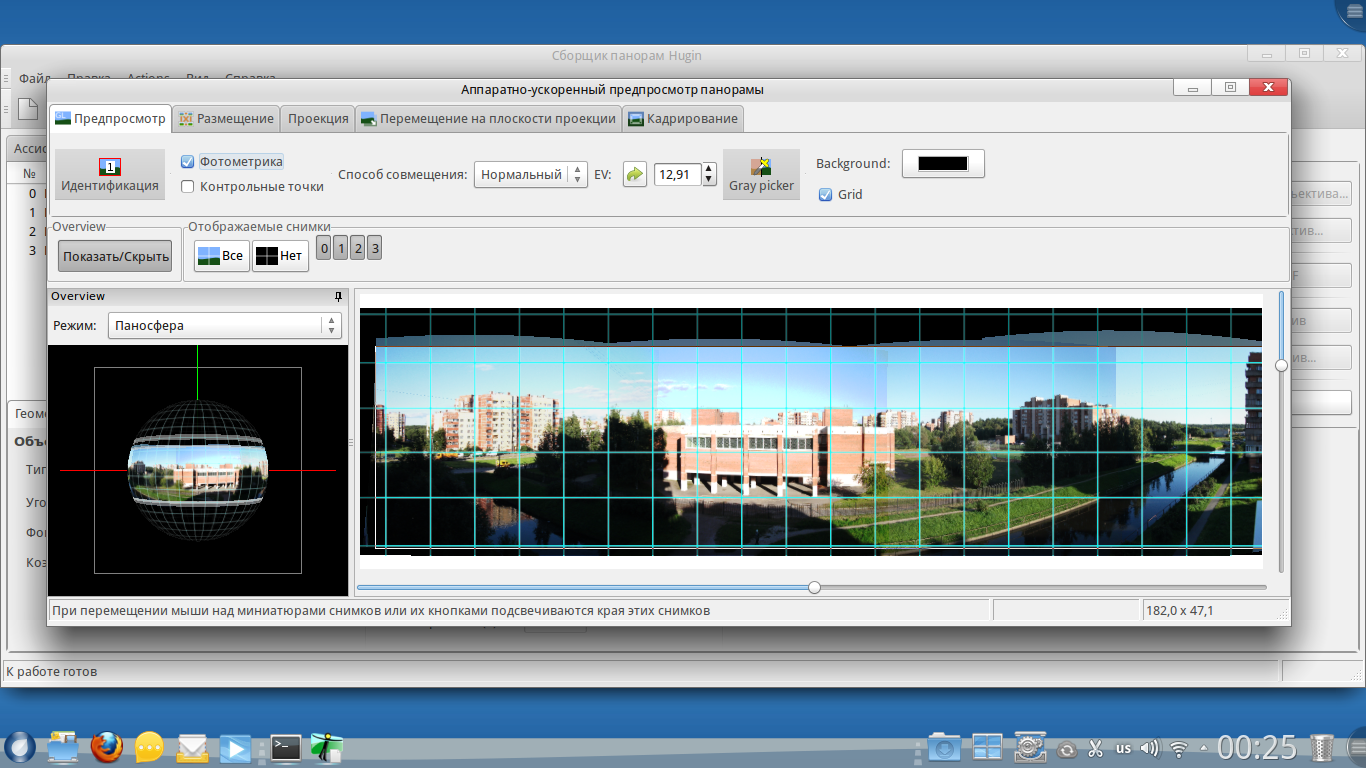The width and height of the screenshot is (1366, 768).
Task: Hide all images with the Нет button
Action: [x=279, y=256]
